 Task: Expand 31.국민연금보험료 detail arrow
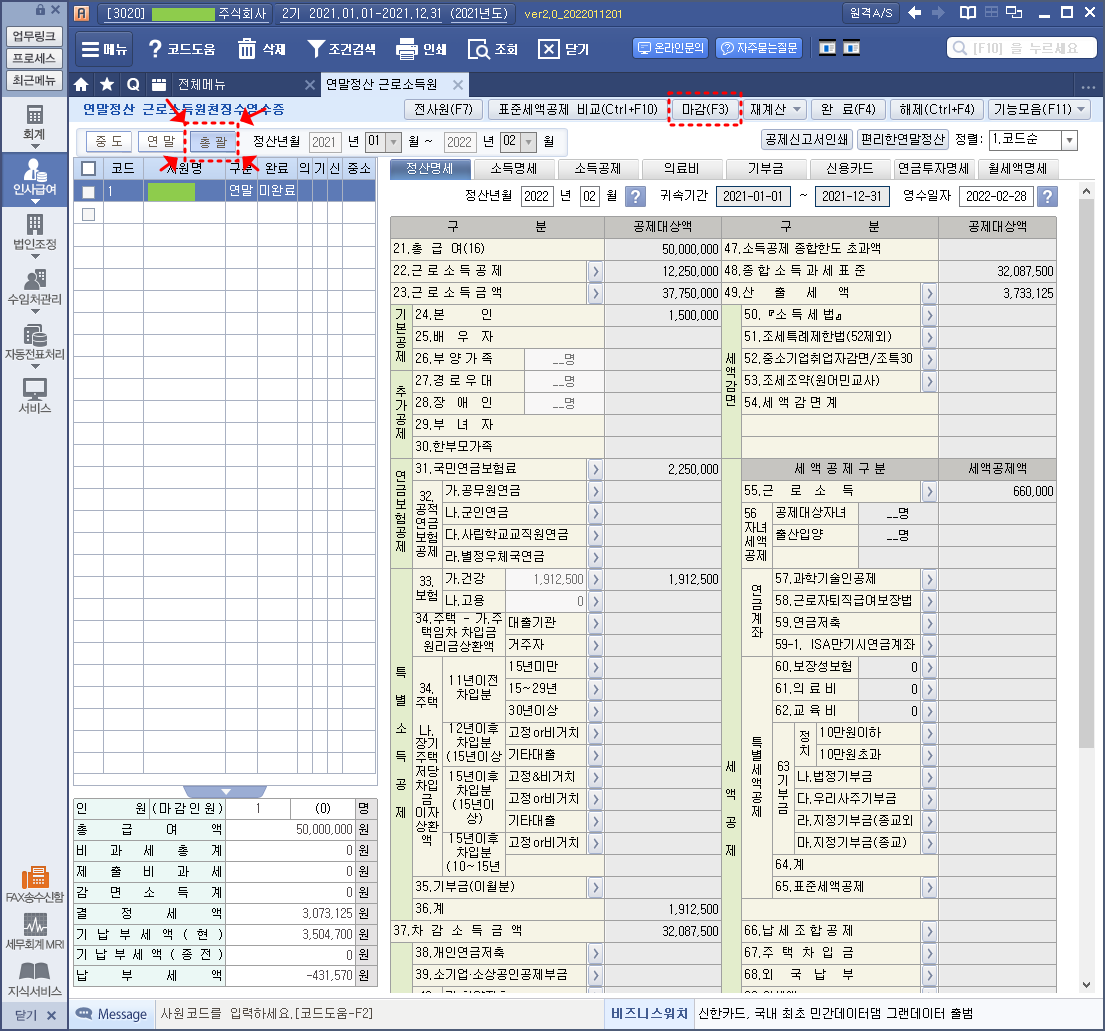click(595, 469)
